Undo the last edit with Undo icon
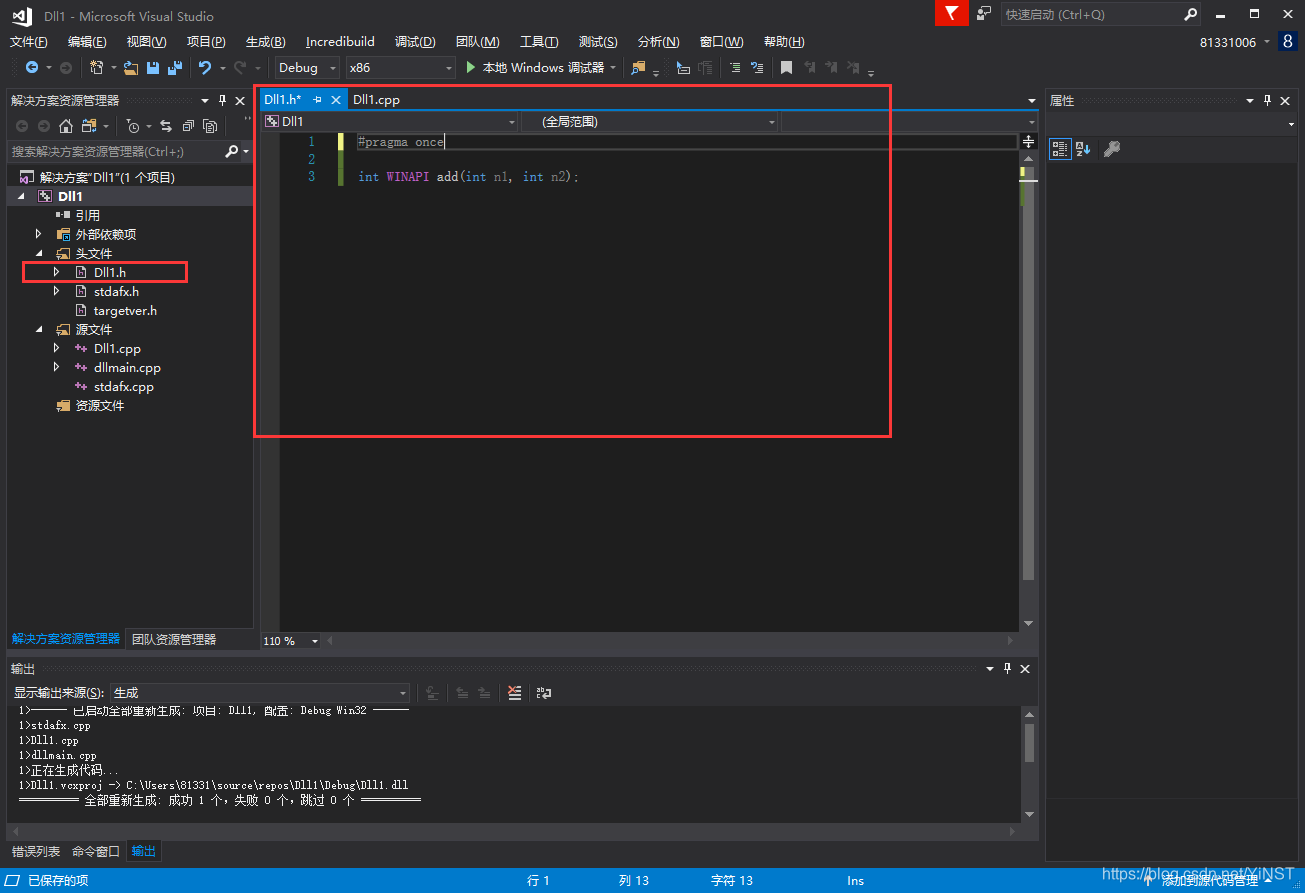The width and height of the screenshot is (1305, 893). click(205, 68)
